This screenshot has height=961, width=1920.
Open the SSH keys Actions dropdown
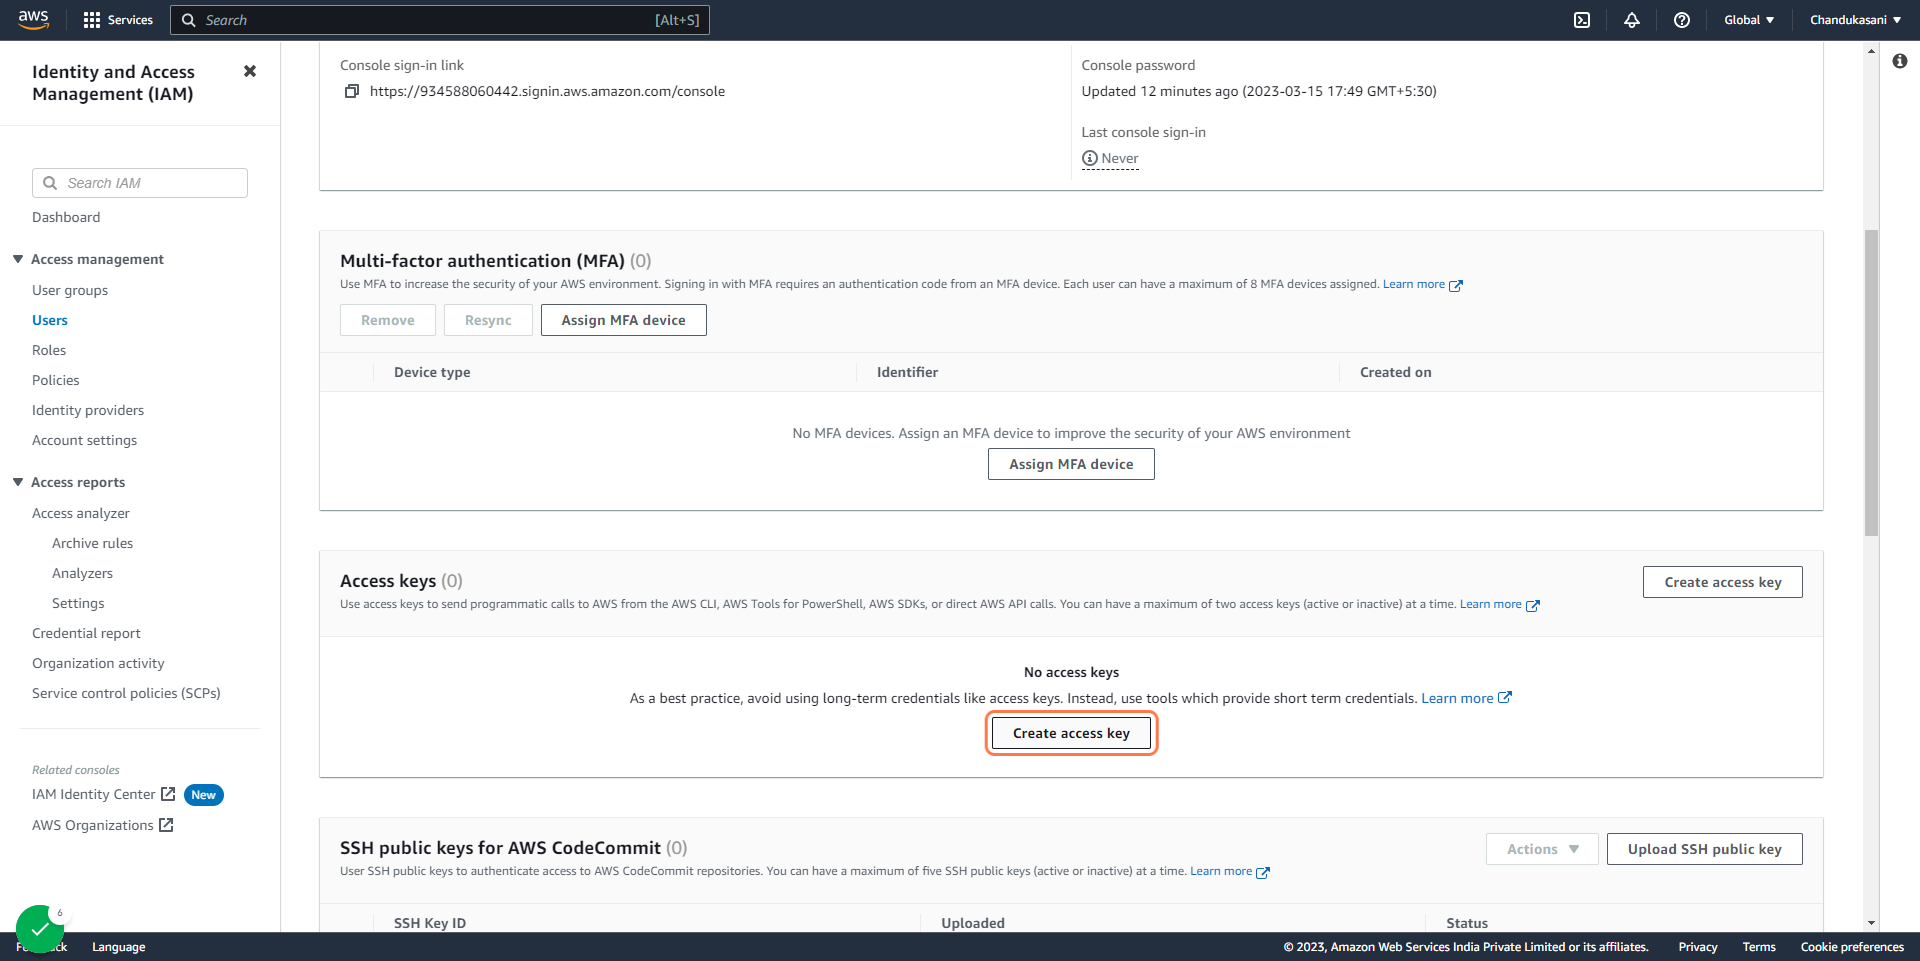pos(1542,849)
